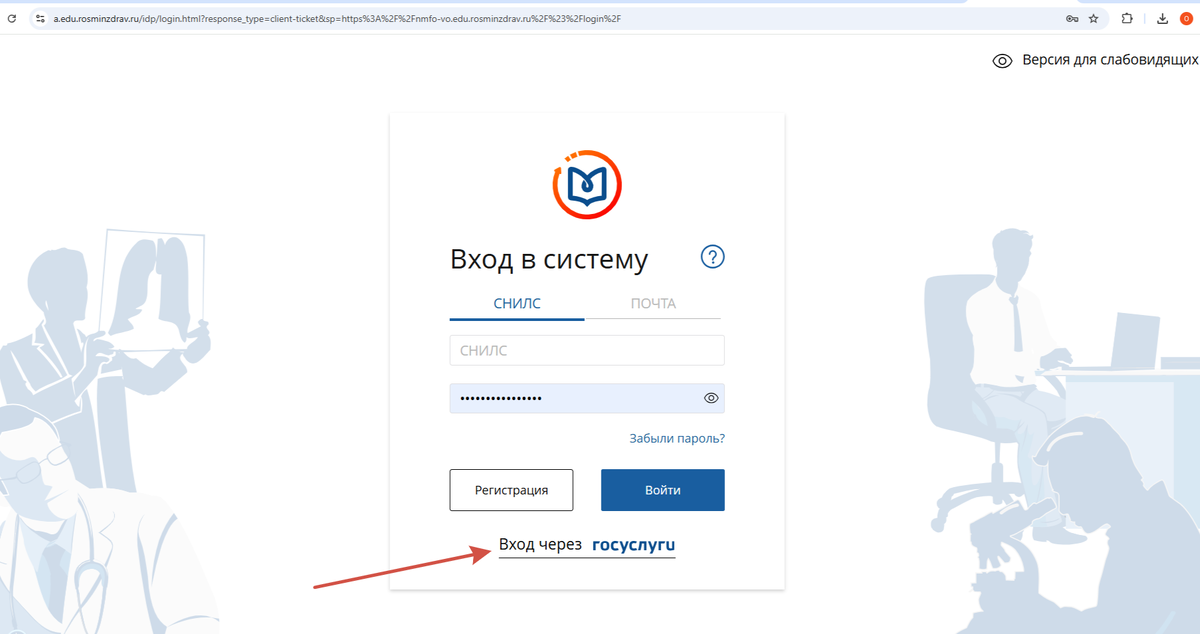Click the eye icon for visually impaired version
The image size is (1200, 634).
pyautogui.click(x=1002, y=61)
